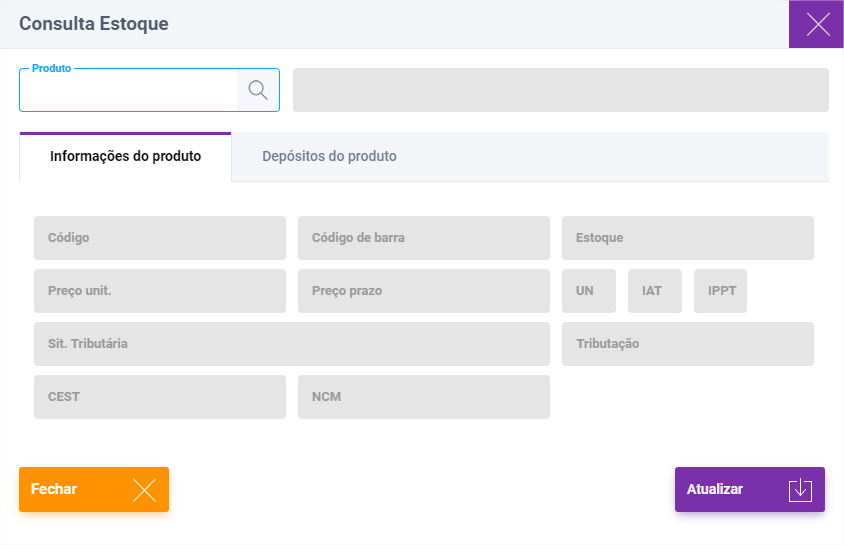Select the Código de barra field

(424, 238)
